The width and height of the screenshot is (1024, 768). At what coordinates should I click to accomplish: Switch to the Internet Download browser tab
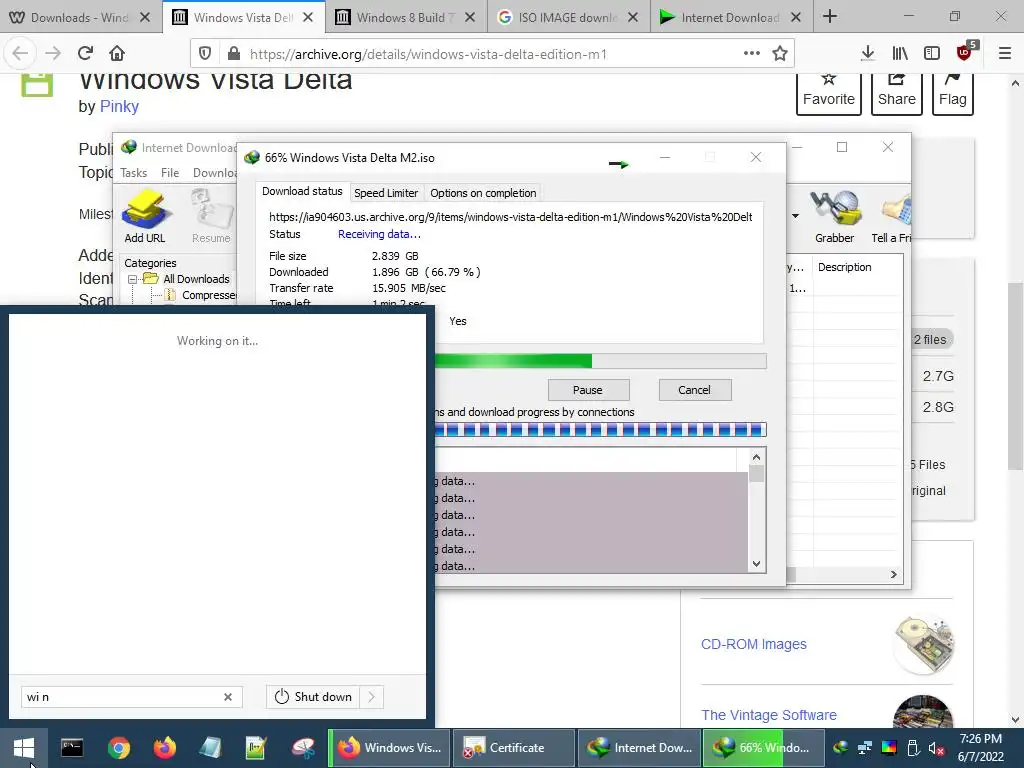730,17
